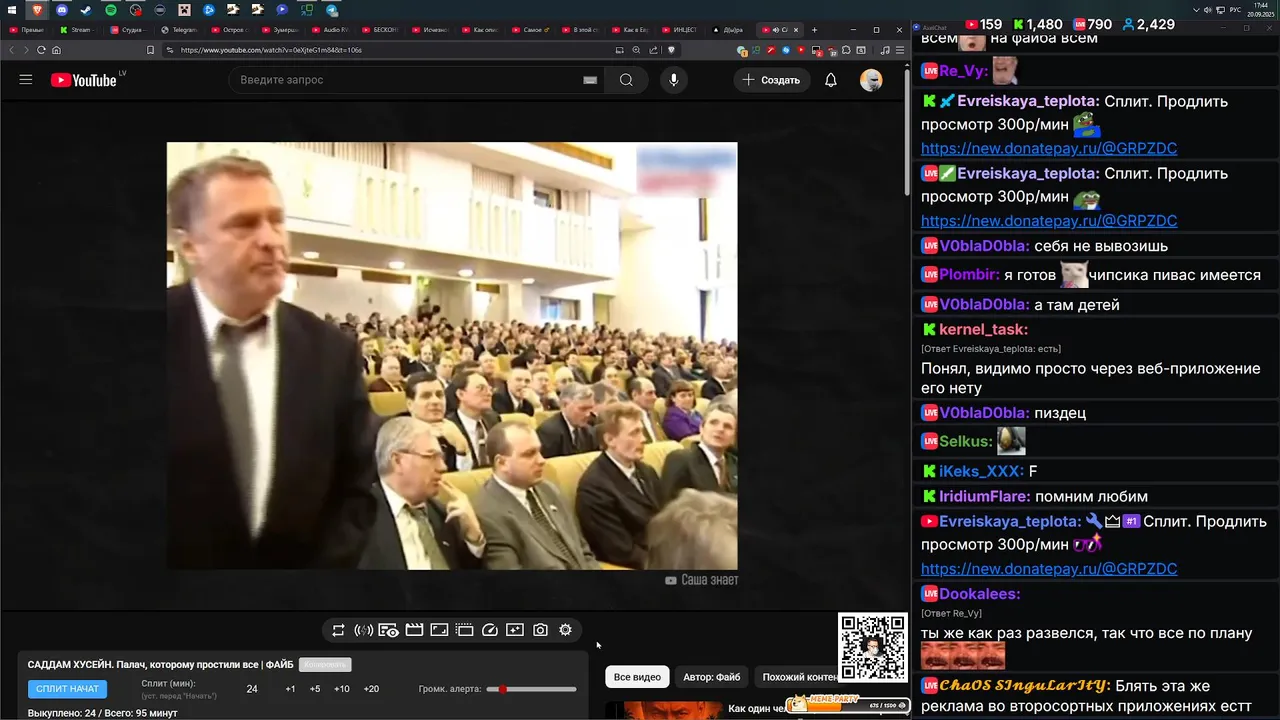This screenshot has height=720, width=1280.
Task: Click the Kick viewer count 1,480
Action: point(1037,24)
